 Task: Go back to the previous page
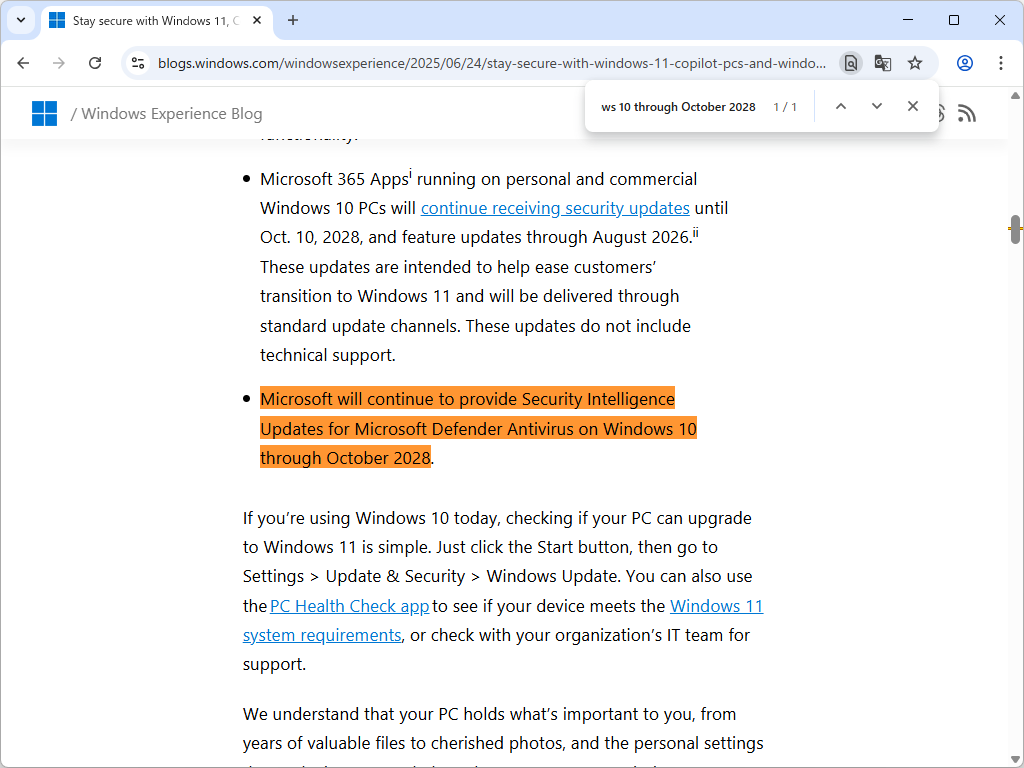(23, 63)
